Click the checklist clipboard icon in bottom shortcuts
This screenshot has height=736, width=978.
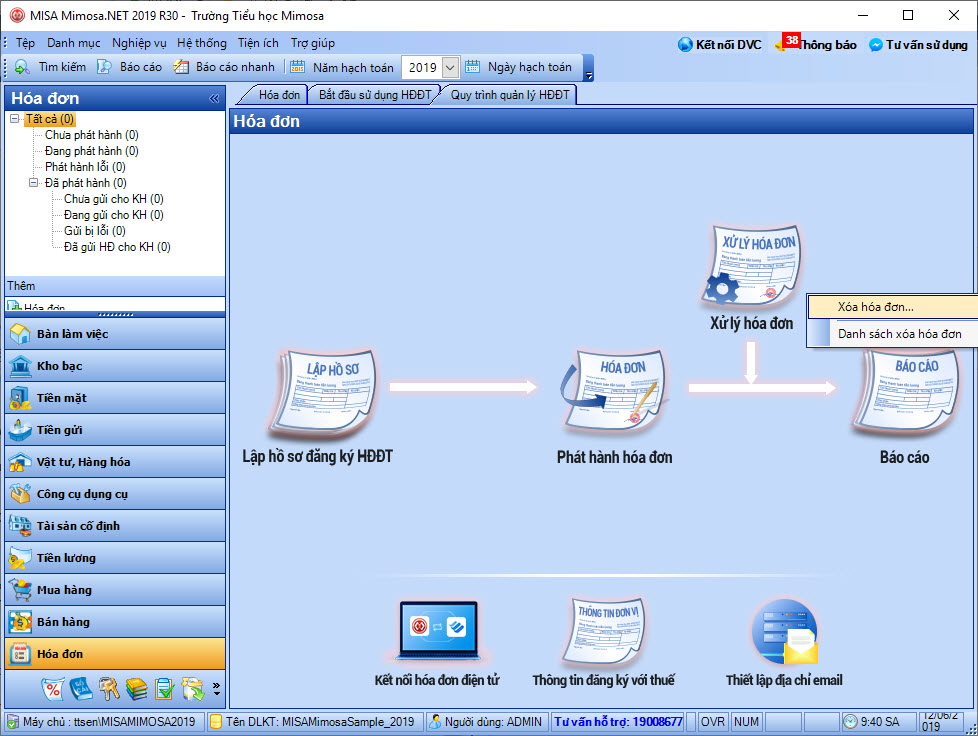pyautogui.click(x=165, y=689)
